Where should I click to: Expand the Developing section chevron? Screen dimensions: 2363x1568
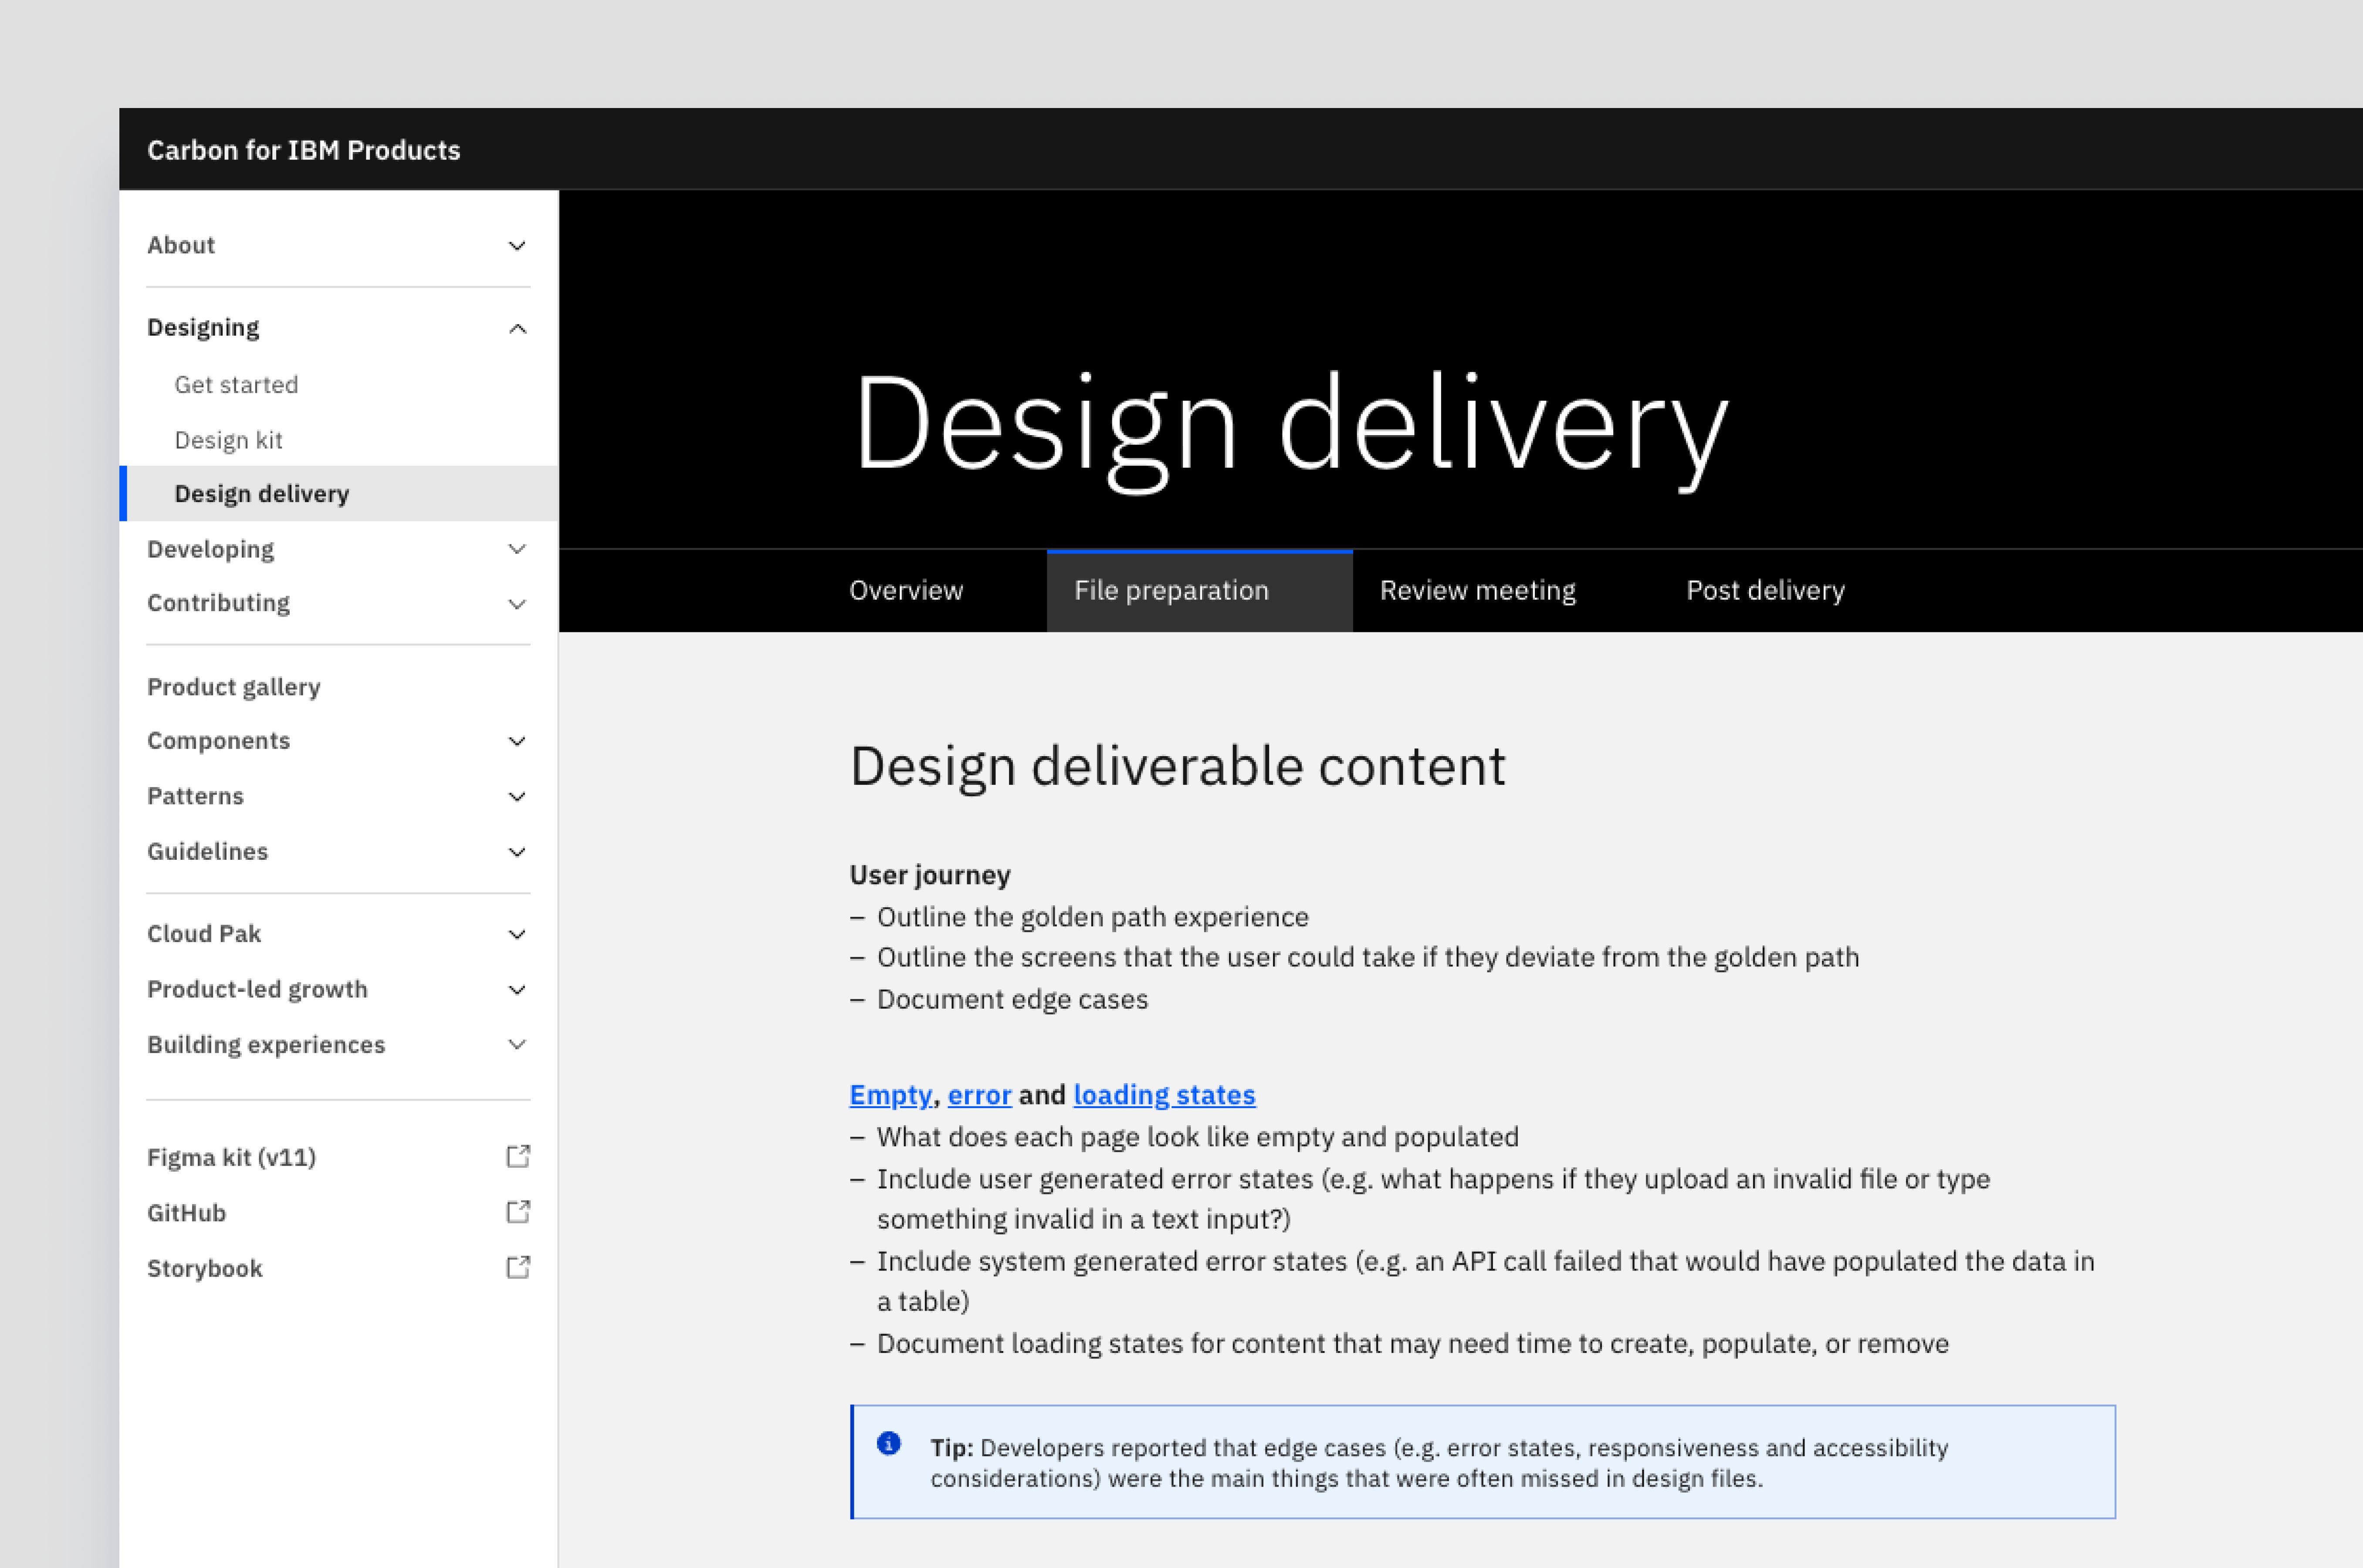[517, 549]
